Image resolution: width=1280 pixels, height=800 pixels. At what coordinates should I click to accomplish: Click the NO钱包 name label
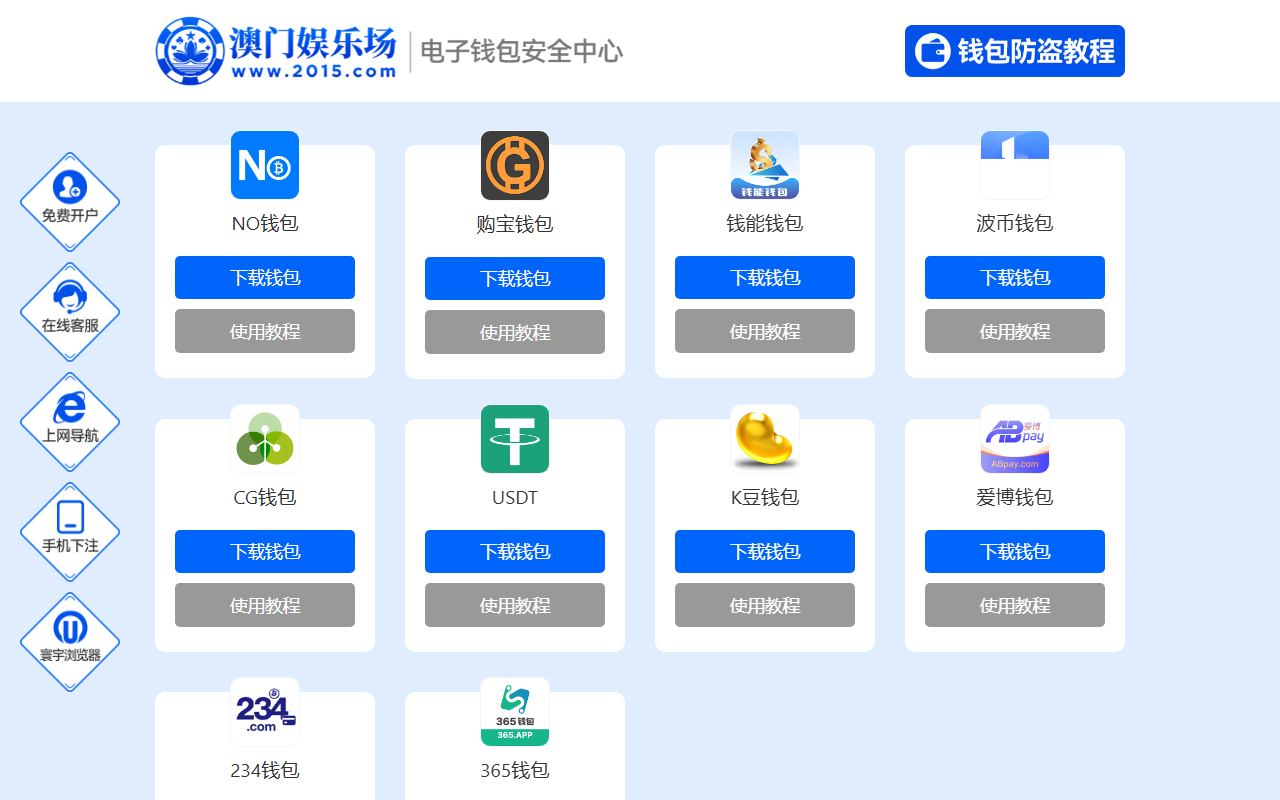[x=265, y=223]
